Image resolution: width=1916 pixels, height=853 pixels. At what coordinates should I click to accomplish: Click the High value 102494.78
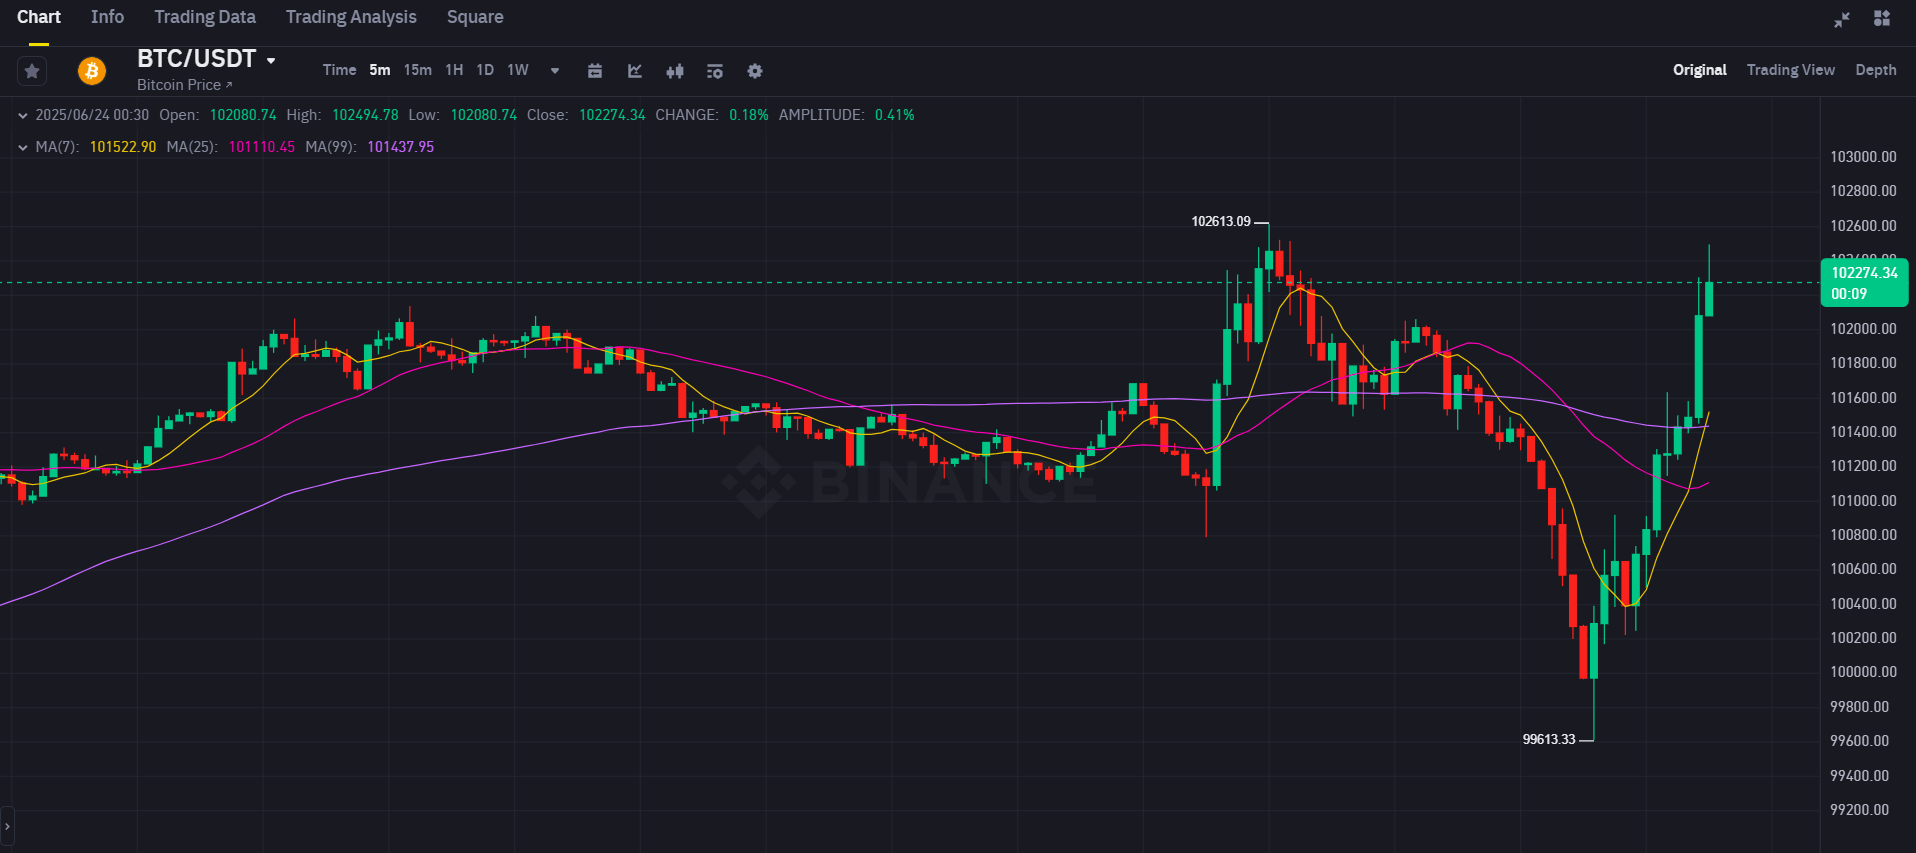(365, 115)
